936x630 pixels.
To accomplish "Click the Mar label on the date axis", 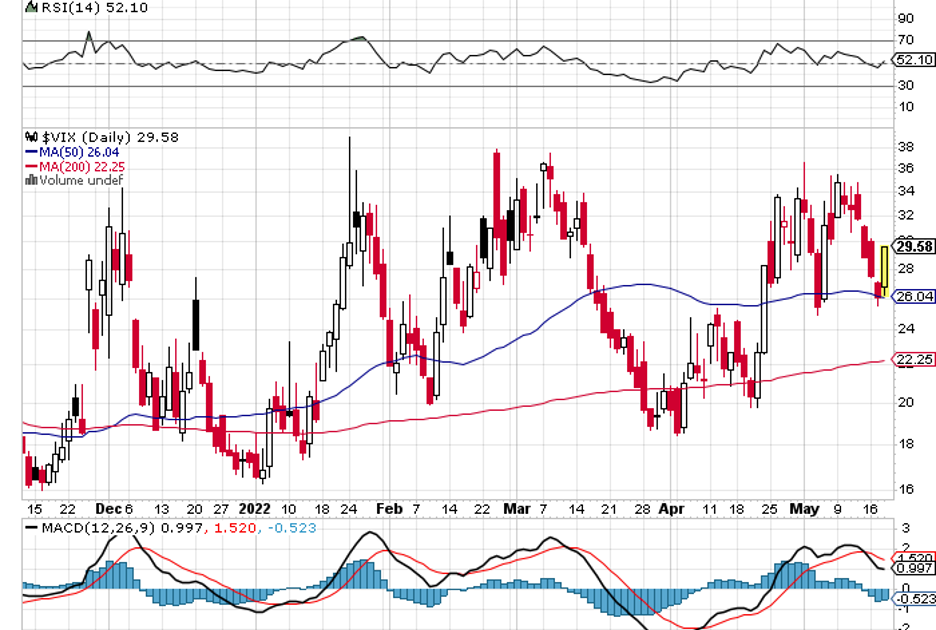I will (x=516, y=508).
